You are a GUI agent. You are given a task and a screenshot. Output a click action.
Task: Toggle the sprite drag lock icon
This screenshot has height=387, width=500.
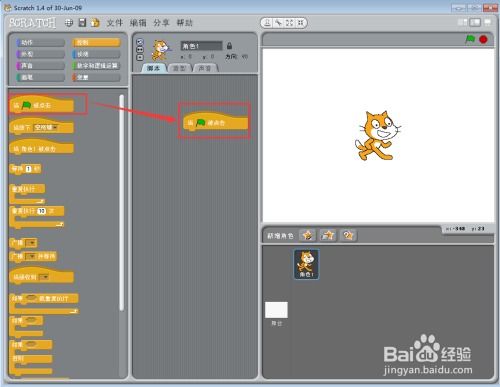point(229,46)
